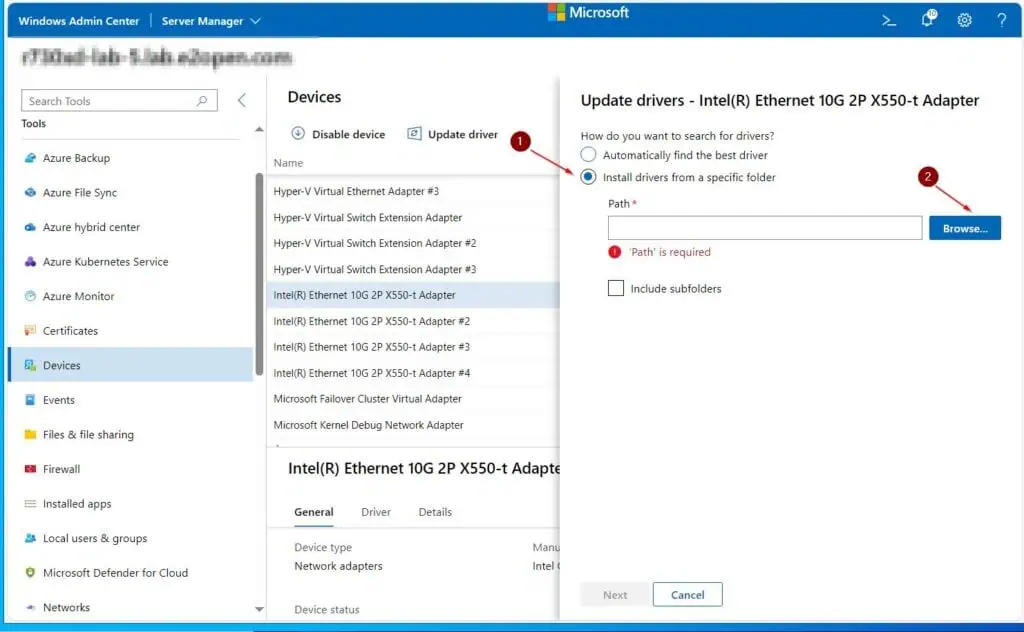This screenshot has width=1024, height=632.
Task: Click the disabled Next button
Action: point(615,594)
